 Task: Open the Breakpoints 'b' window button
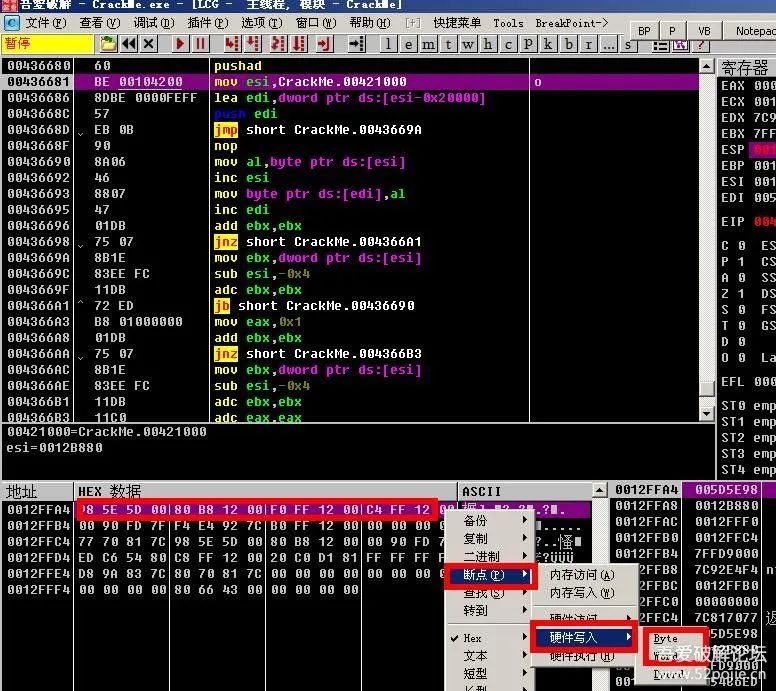[x=569, y=43]
